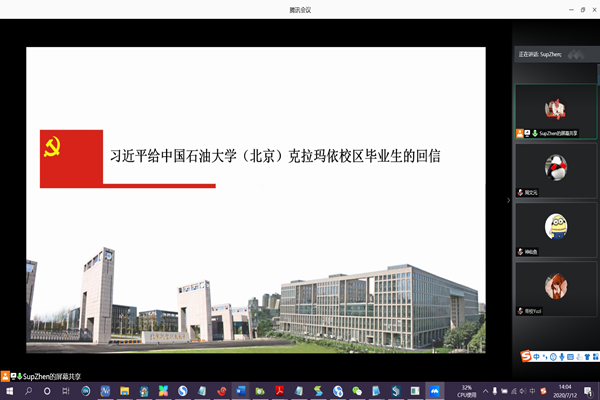Select the second participant's penguin avatar tile
The width and height of the screenshot is (600, 400).
[x=556, y=169]
